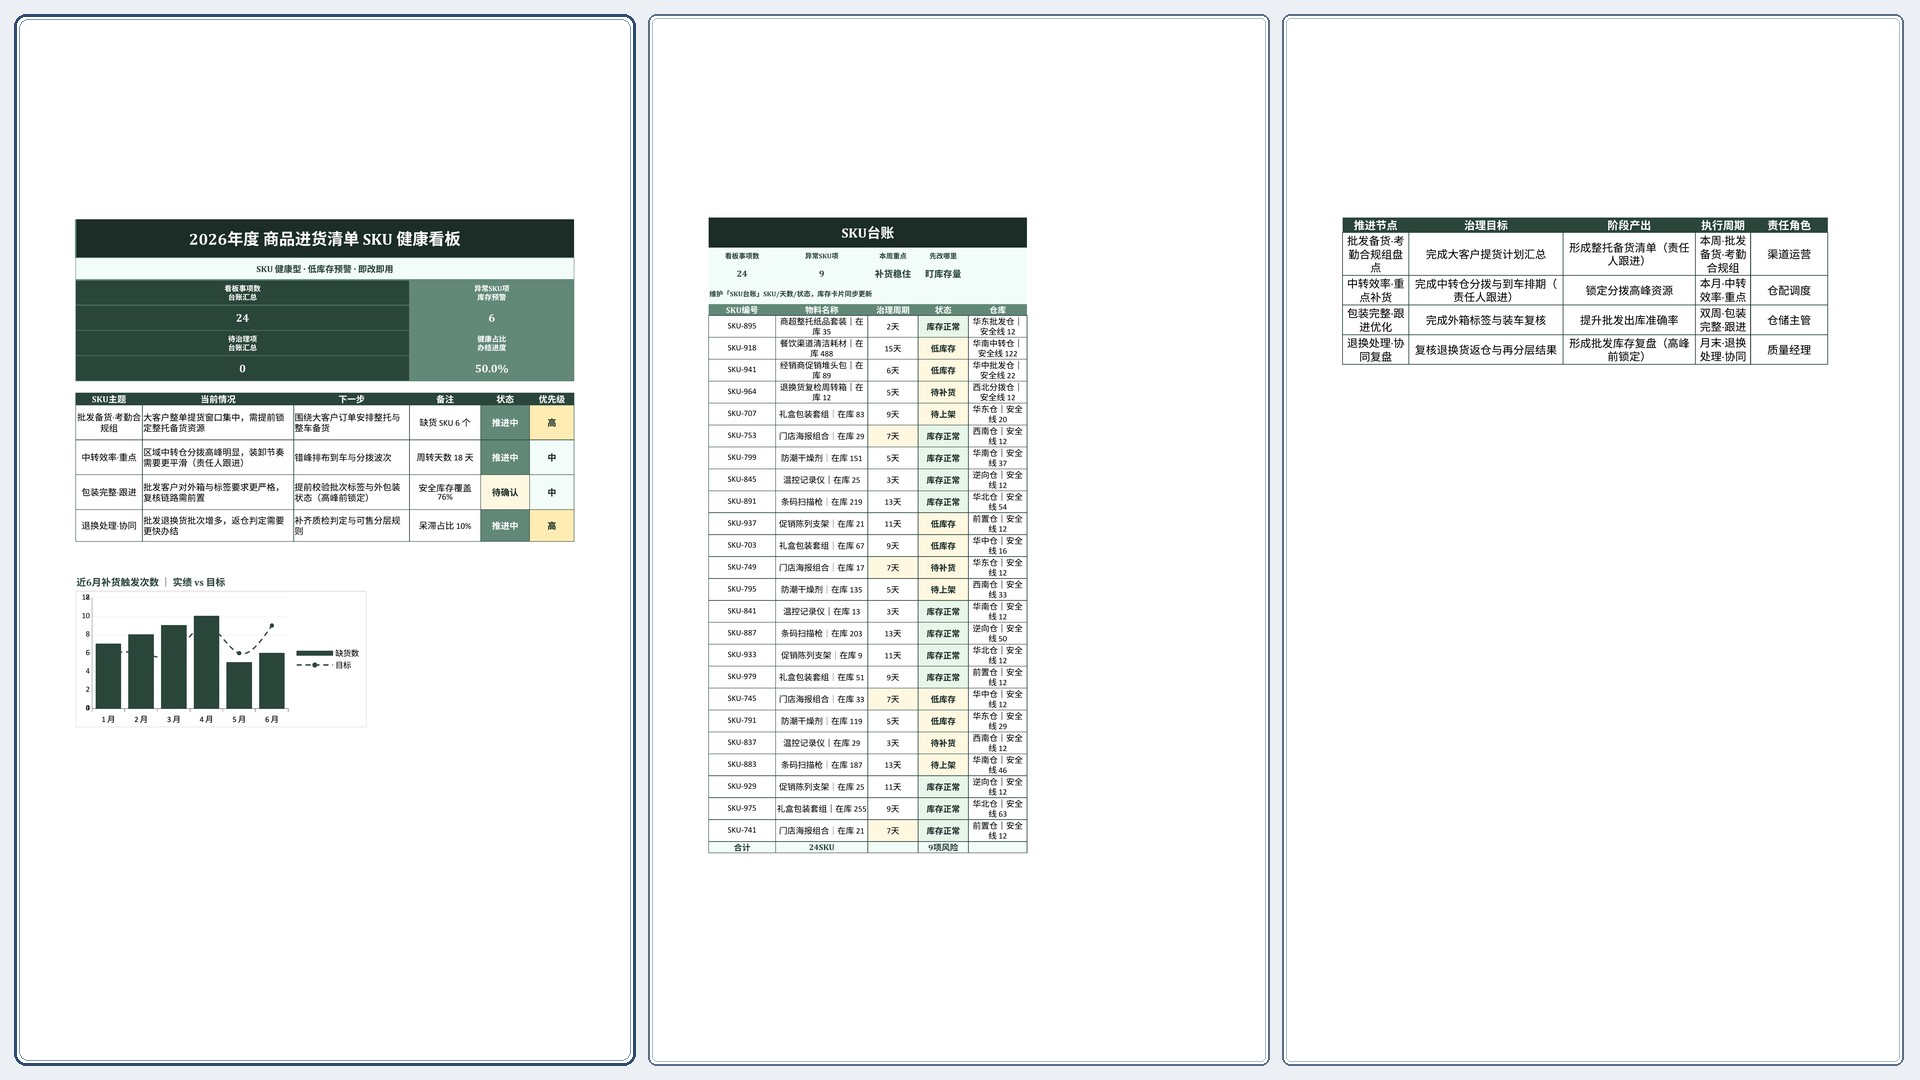This screenshot has height=1080, width=1920.
Task: Click the SKU台账 header banner
Action: pos(867,233)
